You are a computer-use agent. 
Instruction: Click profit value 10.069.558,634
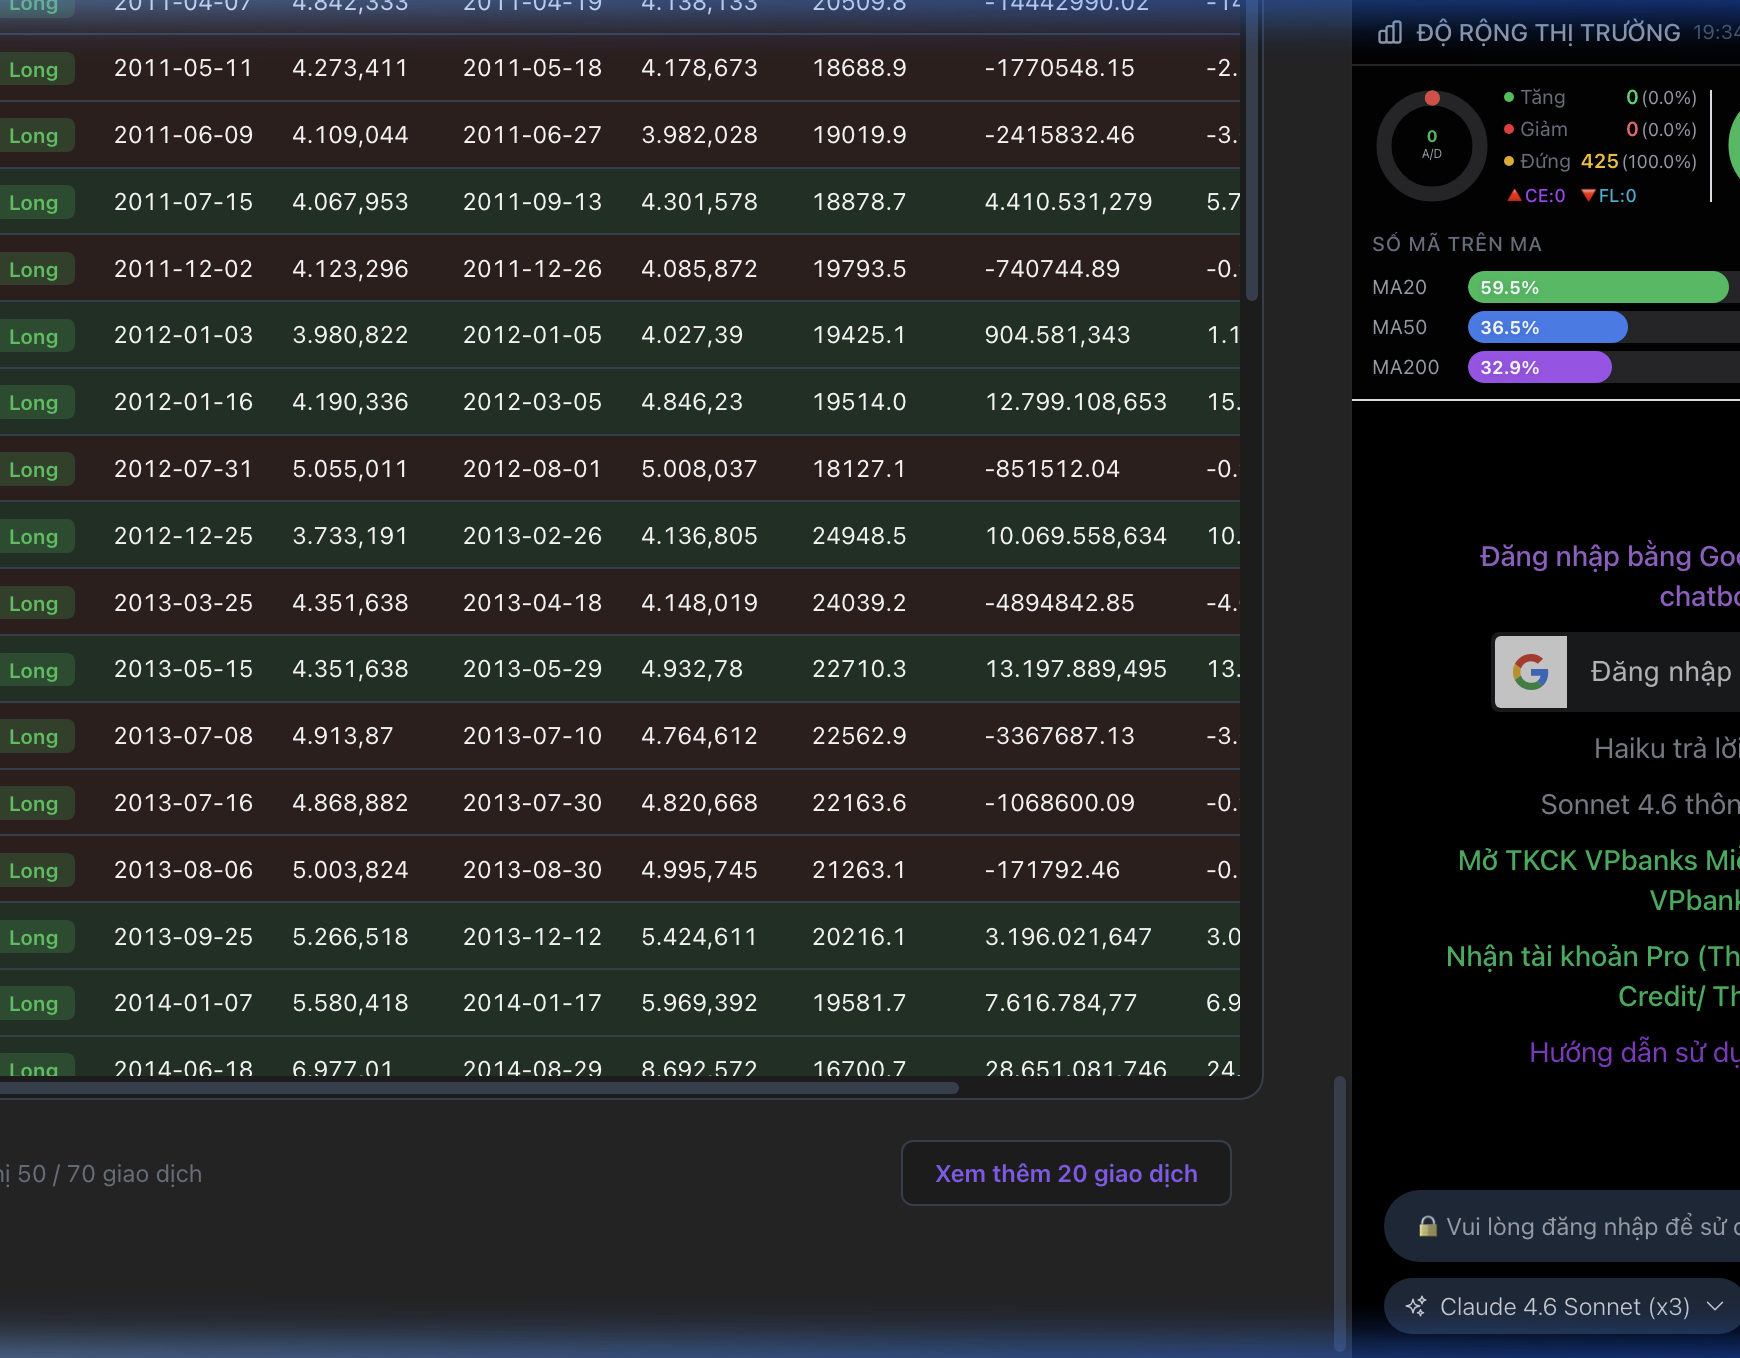click(x=1076, y=535)
